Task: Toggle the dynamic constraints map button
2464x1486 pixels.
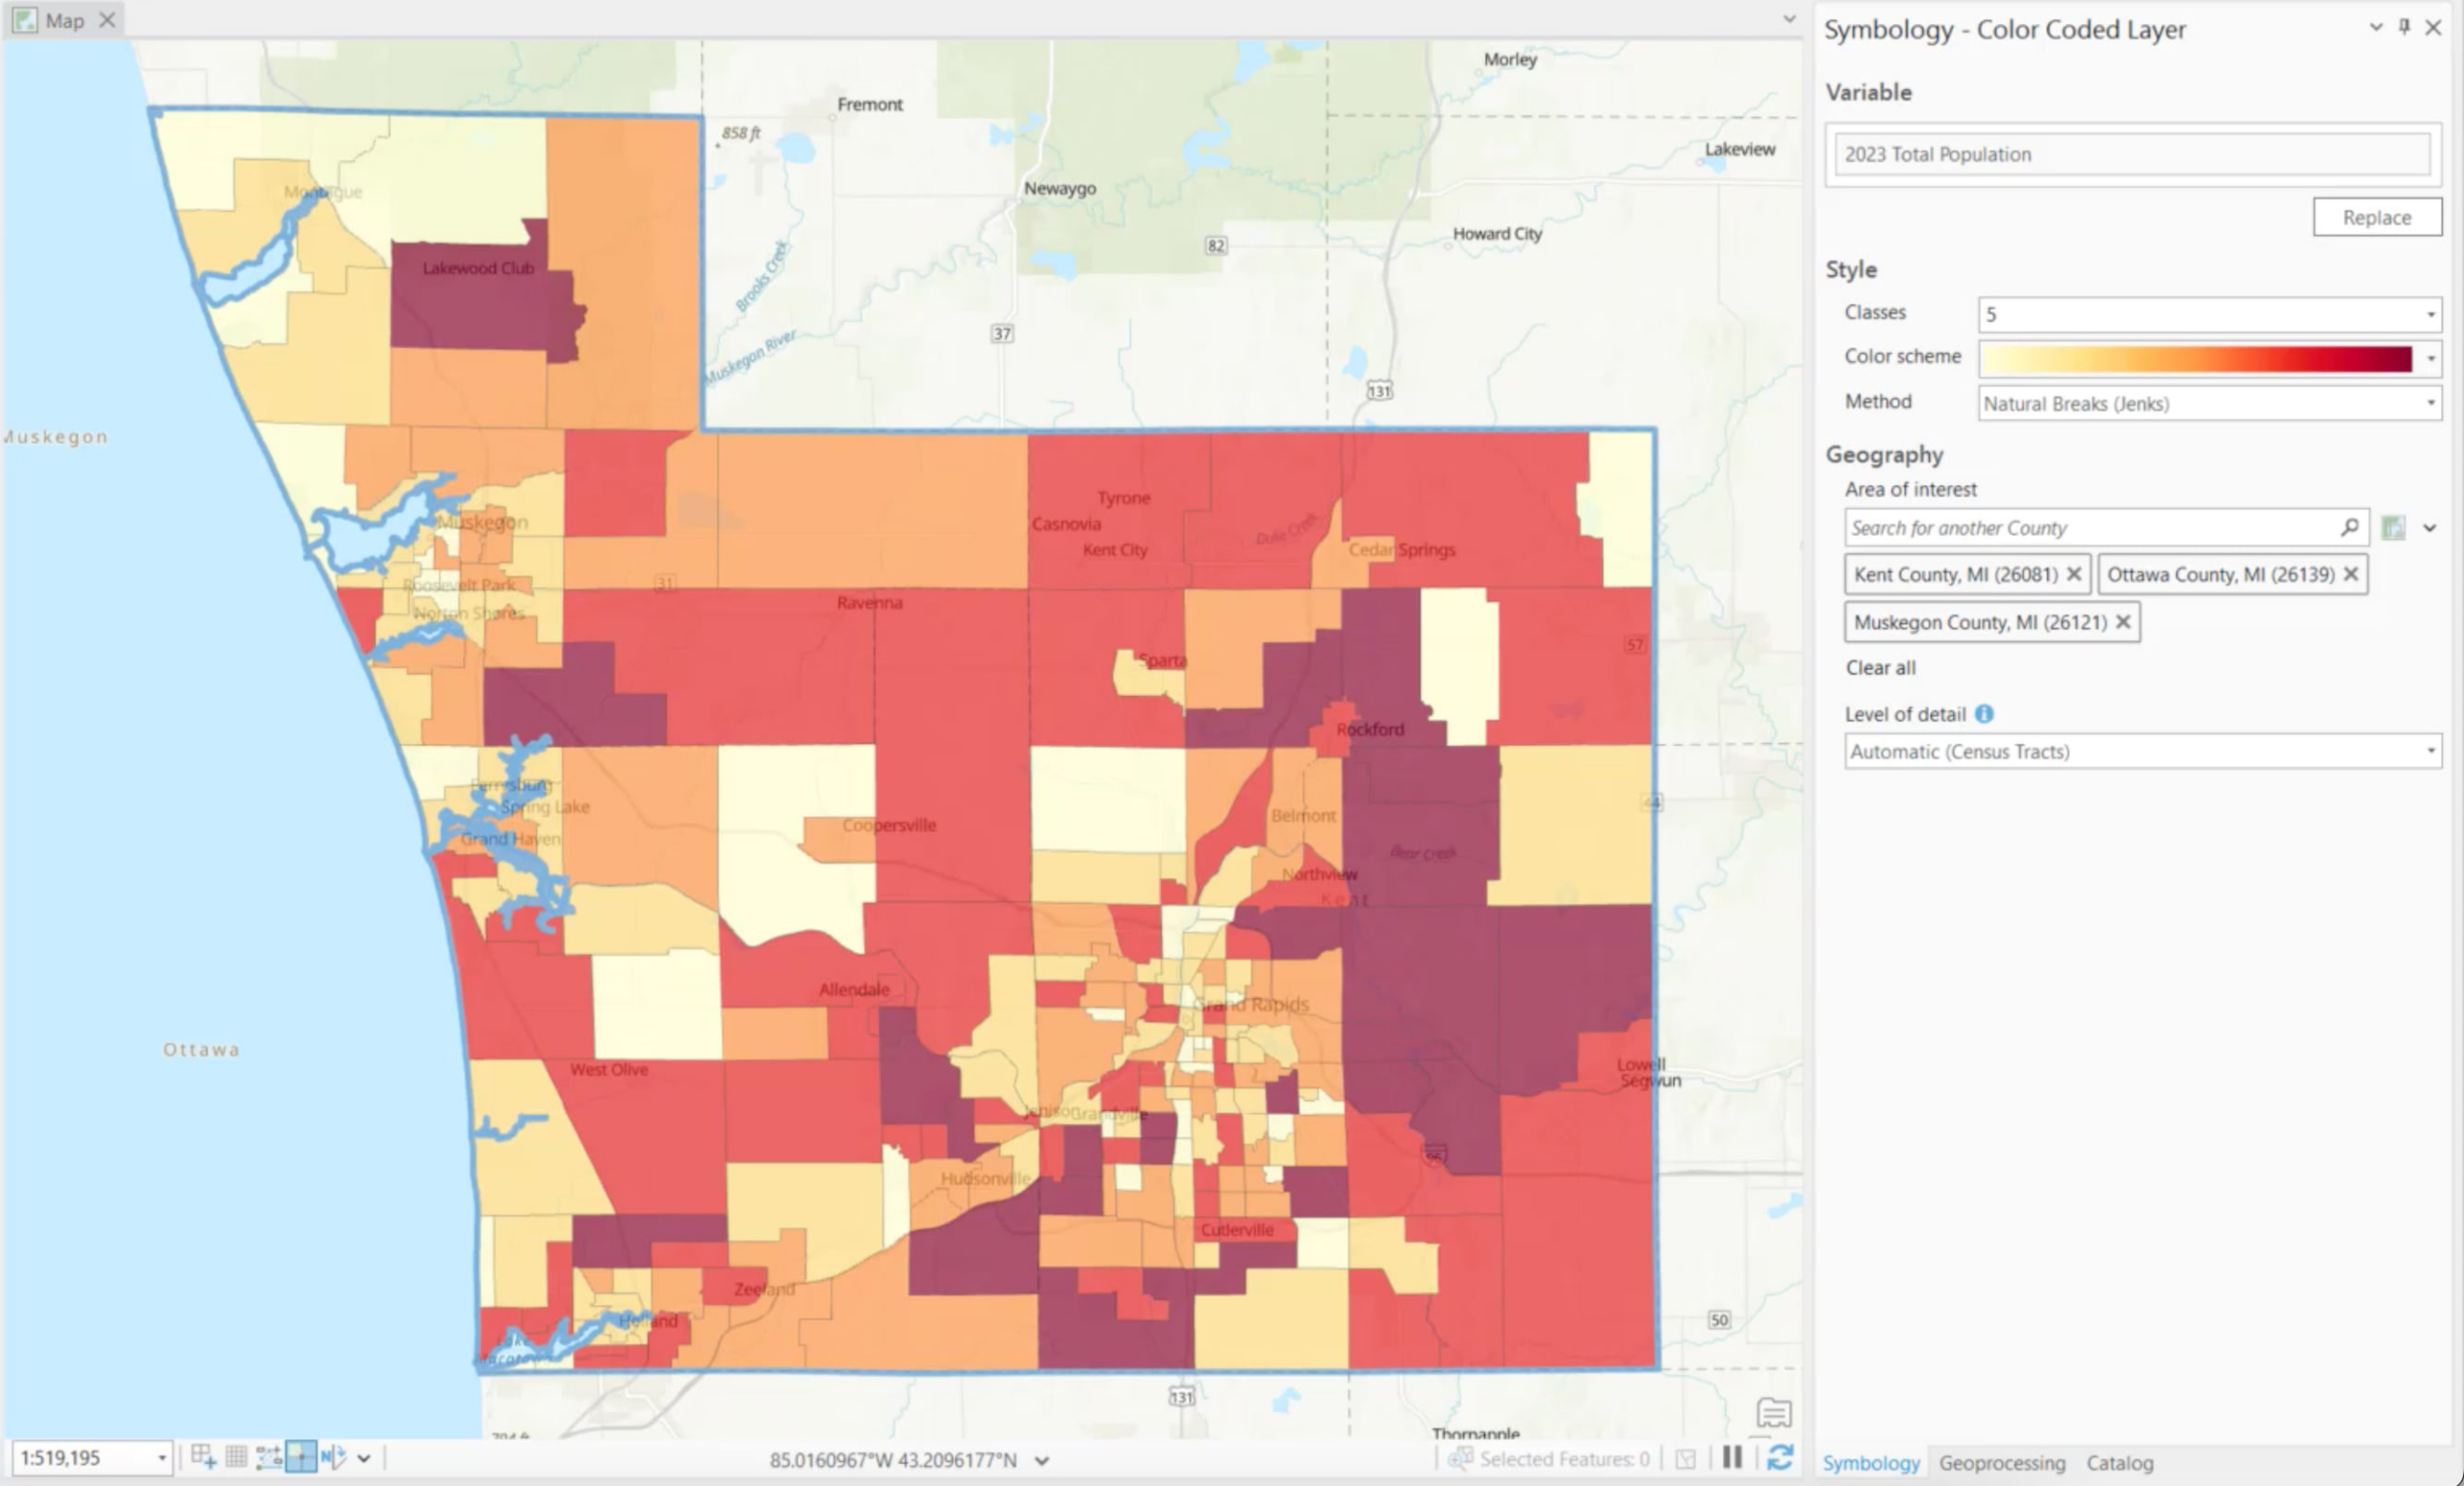Action: tap(301, 1457)
